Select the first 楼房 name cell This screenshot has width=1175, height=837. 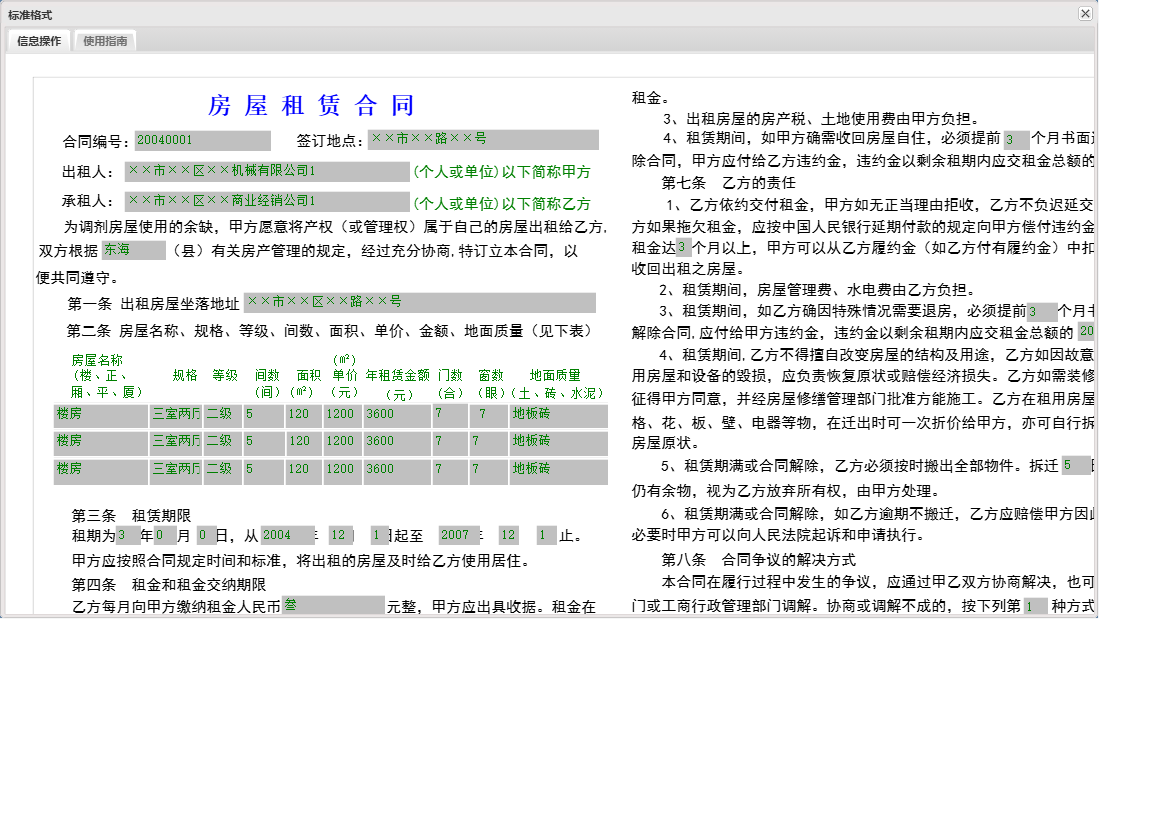(x=100, y=416)
